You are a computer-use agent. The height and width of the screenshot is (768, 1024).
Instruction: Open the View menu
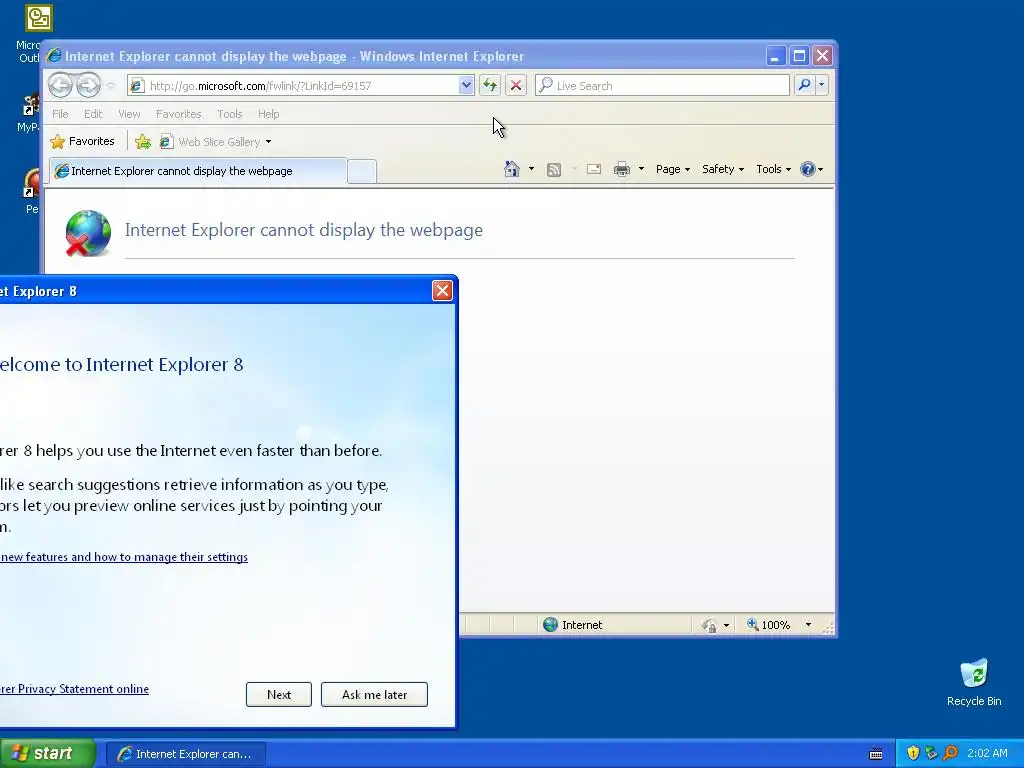pyautogui.click(x=129, y=114)
